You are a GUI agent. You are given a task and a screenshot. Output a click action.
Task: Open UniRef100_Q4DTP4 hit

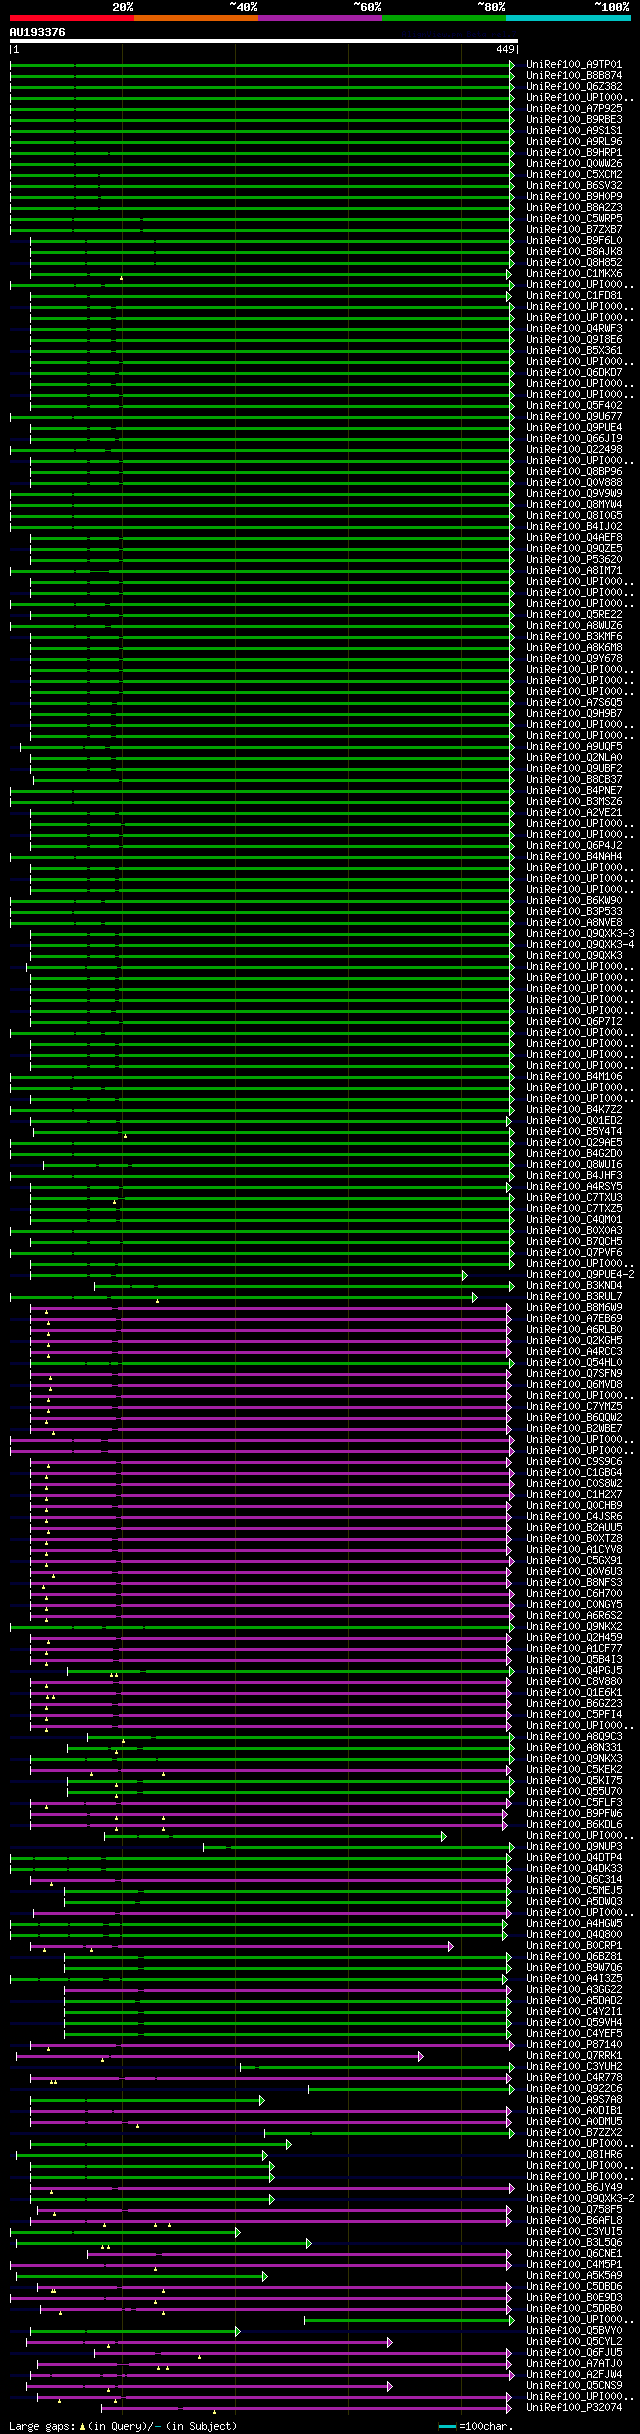coord(574,1858)
